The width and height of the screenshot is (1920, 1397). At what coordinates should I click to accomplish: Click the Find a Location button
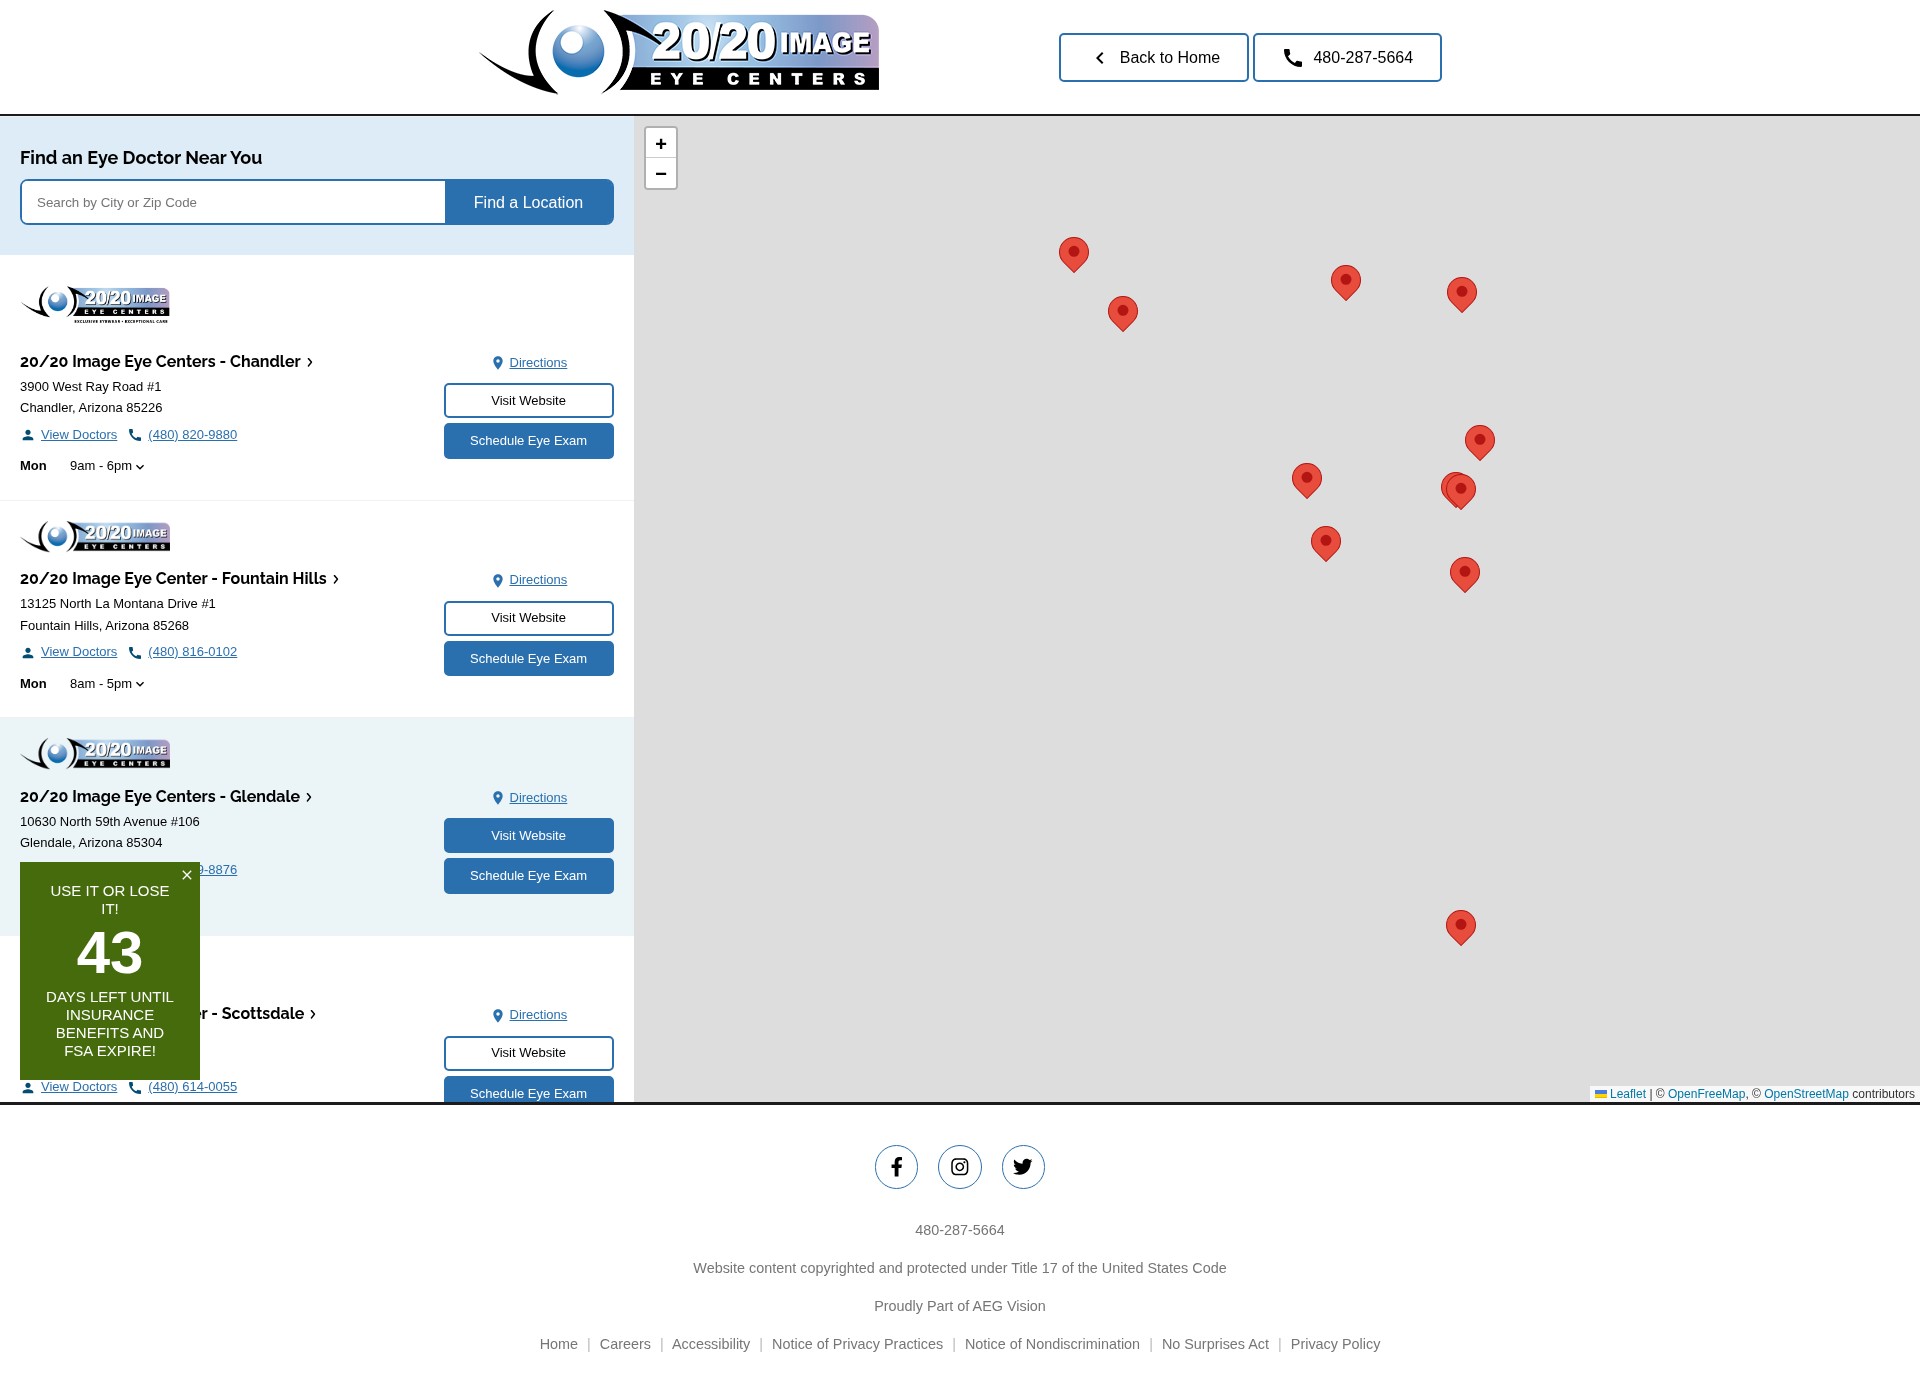tap(528, 202)
